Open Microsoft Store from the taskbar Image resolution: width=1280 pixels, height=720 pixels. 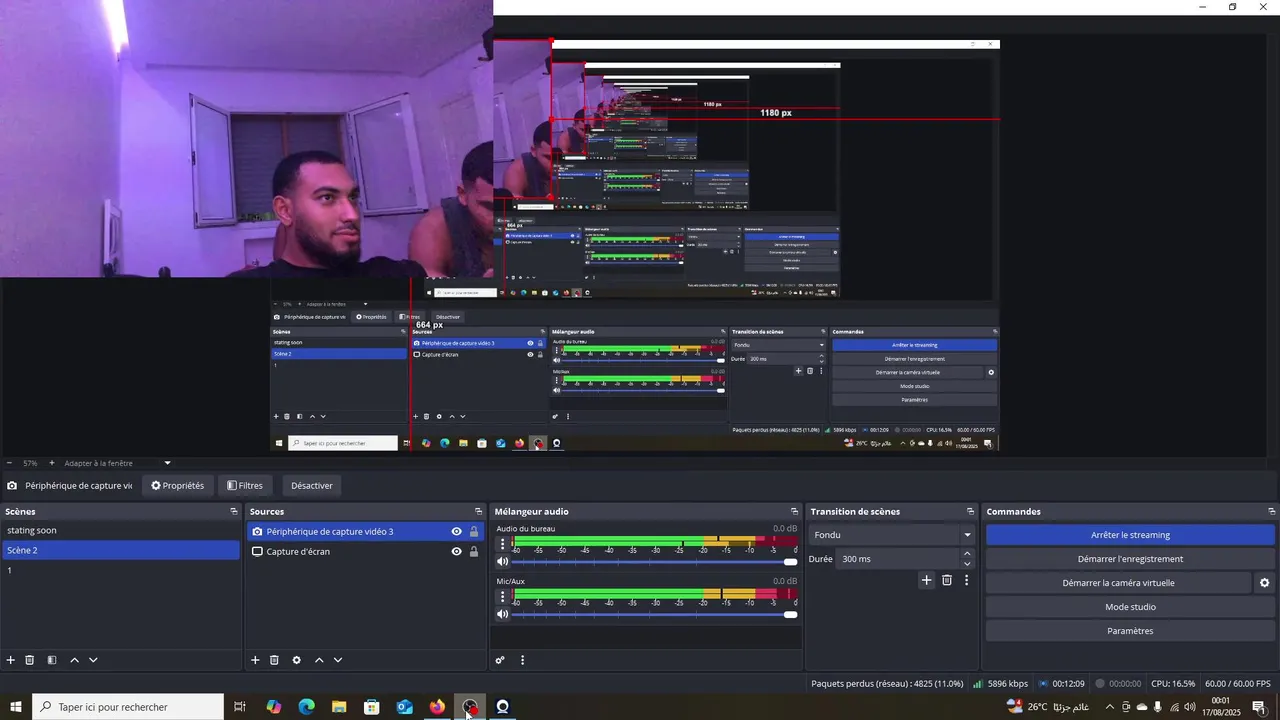pyautogui.click(x=372, y=707)
